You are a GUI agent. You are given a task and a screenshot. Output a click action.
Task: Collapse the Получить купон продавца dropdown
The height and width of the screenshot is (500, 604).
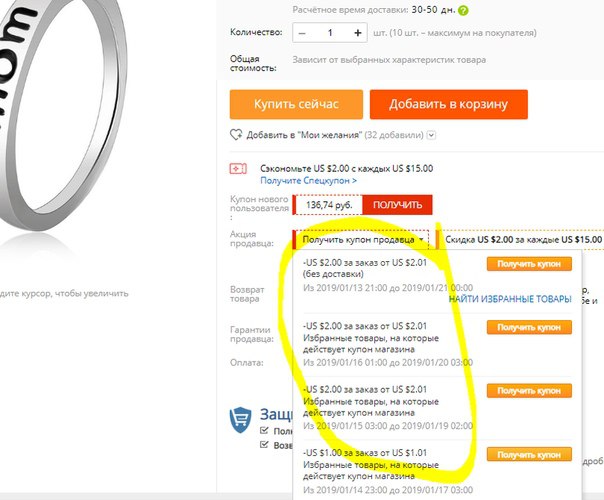pos(361,240)
